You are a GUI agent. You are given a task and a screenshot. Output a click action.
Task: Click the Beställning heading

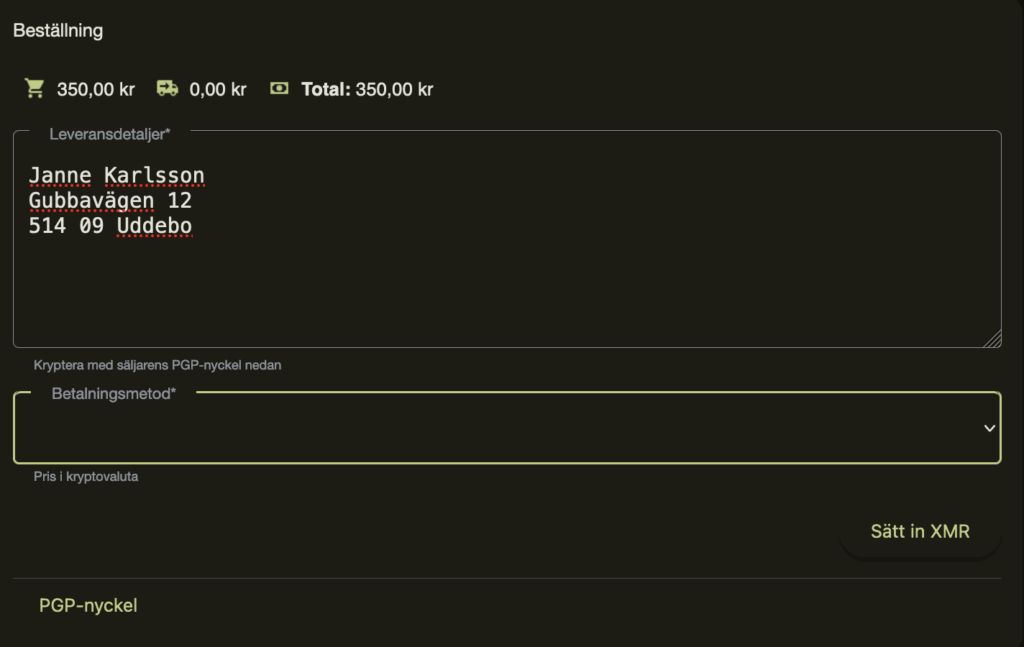58,30
